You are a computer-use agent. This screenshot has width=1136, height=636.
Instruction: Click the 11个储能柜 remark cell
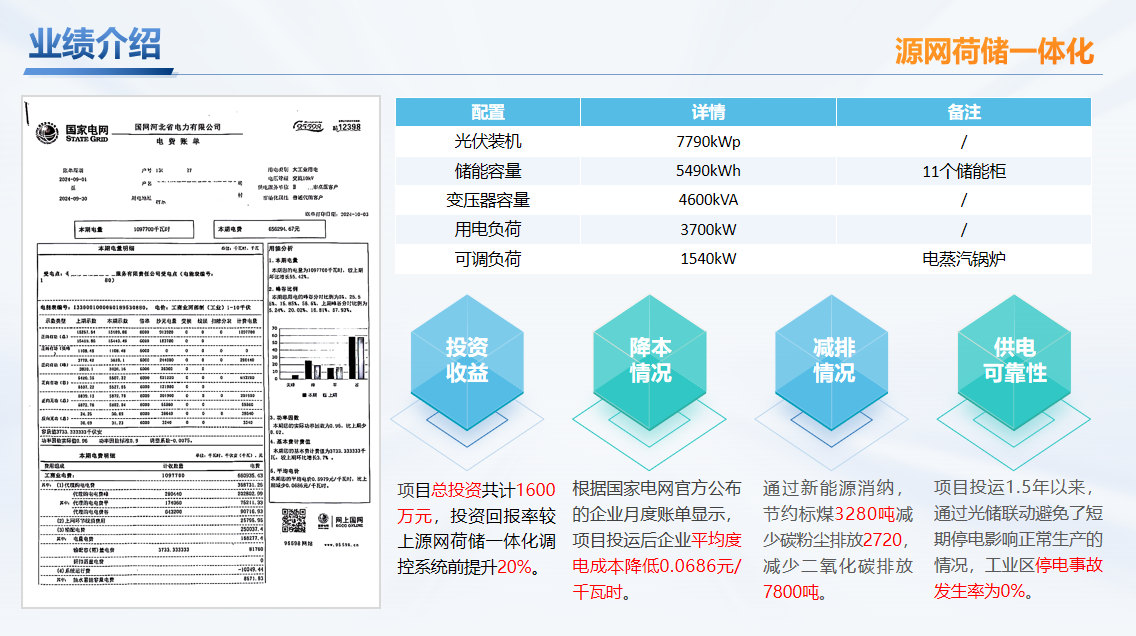point(963,171)
